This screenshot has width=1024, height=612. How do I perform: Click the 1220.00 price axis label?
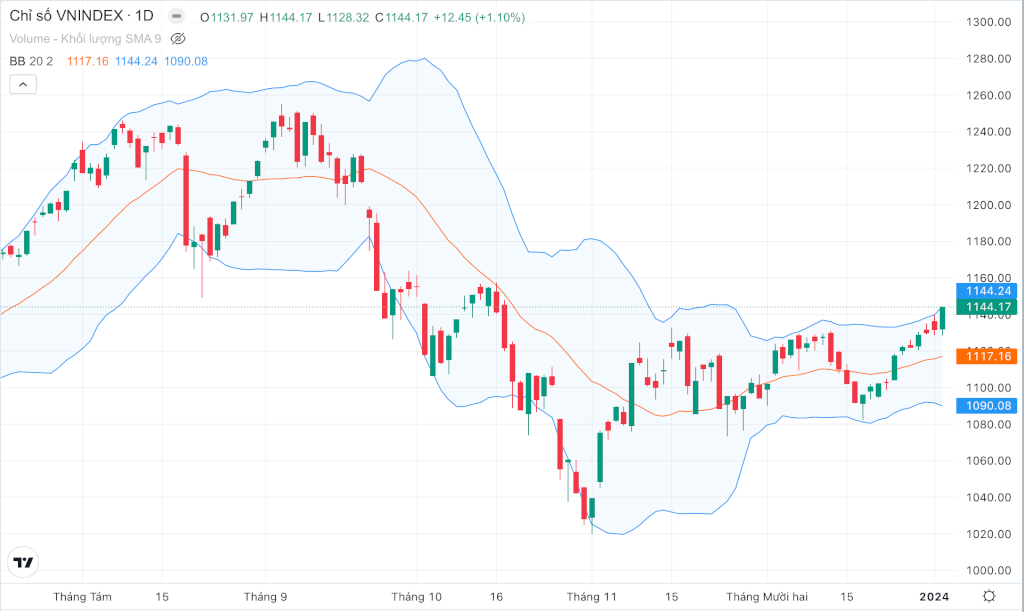(x=988, y=169)
